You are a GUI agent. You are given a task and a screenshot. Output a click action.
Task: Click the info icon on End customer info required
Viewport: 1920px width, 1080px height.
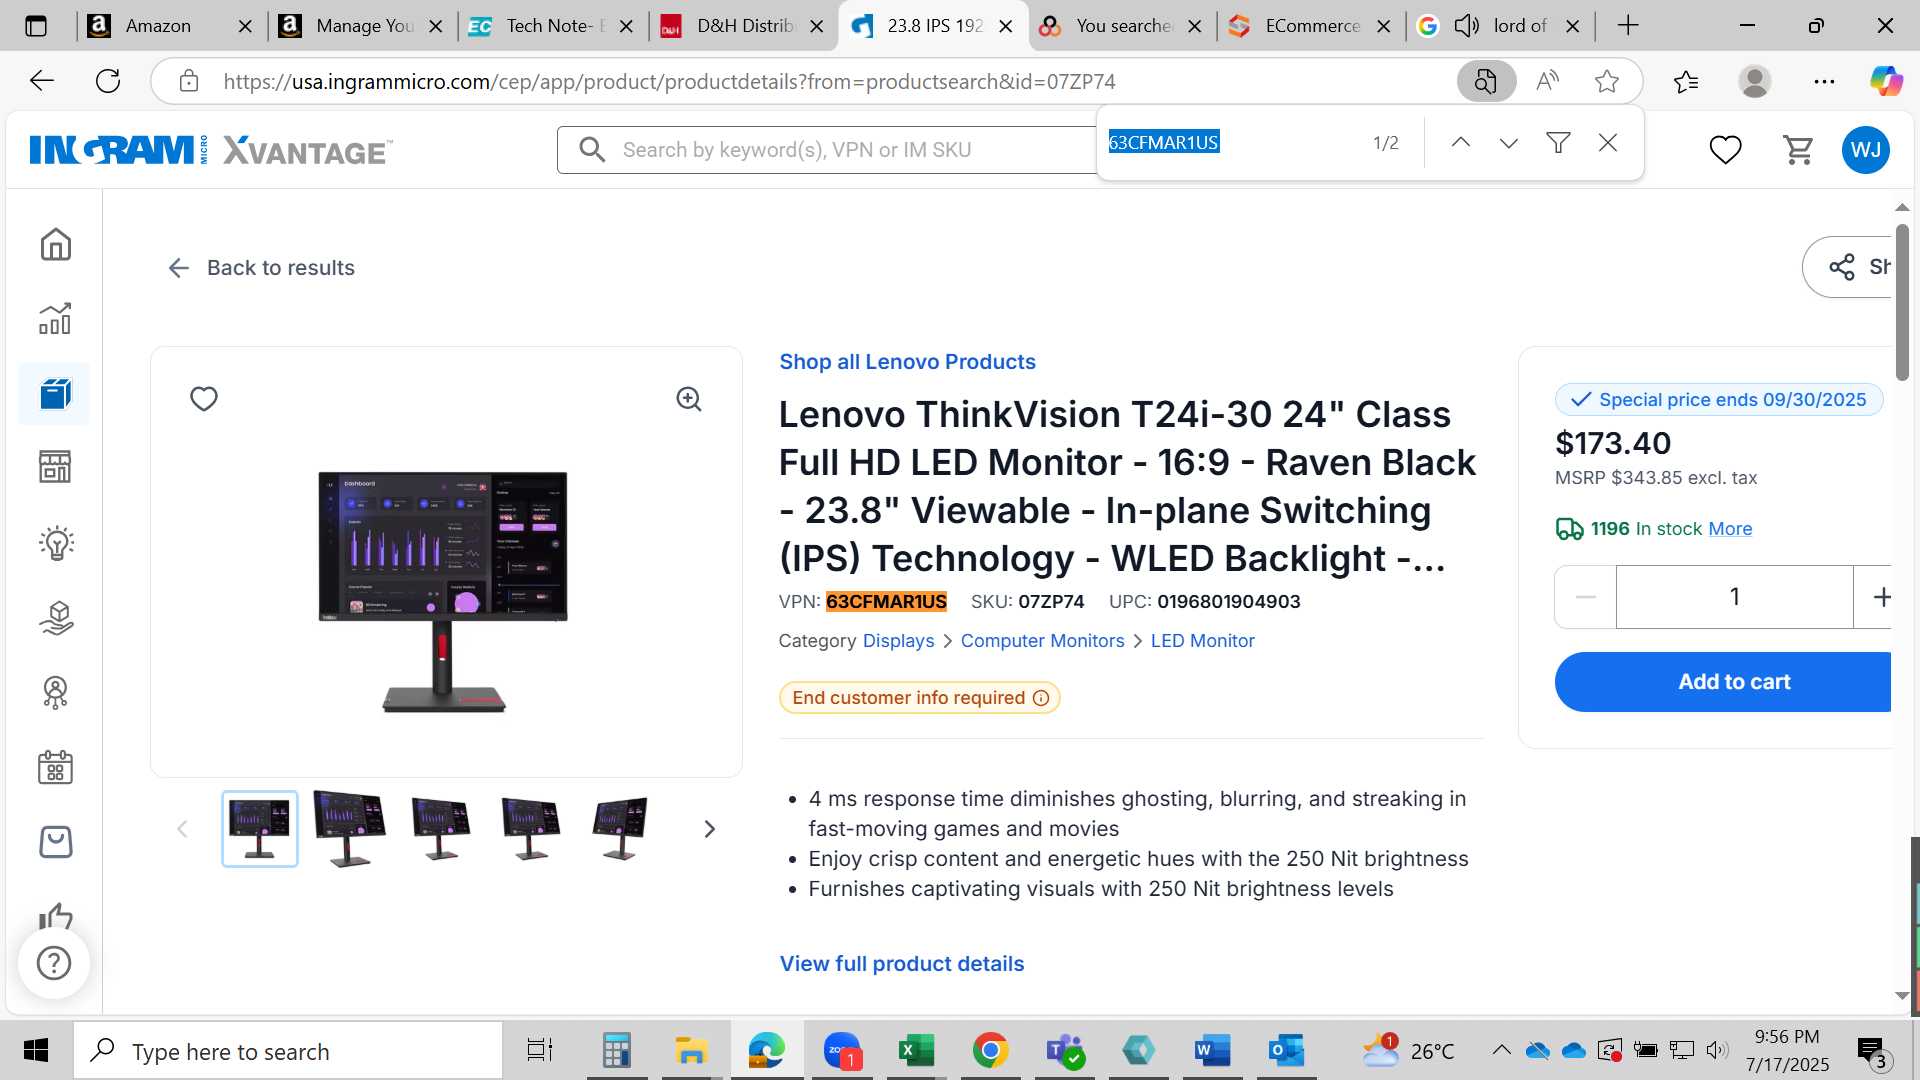[x=1041, y=698]
